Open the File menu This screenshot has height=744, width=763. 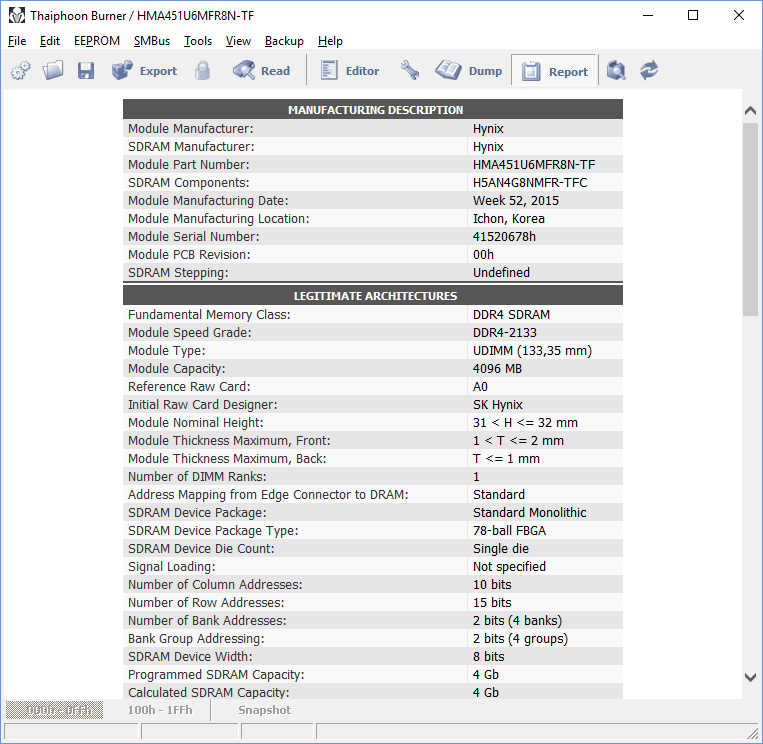[x=17, y=41]
